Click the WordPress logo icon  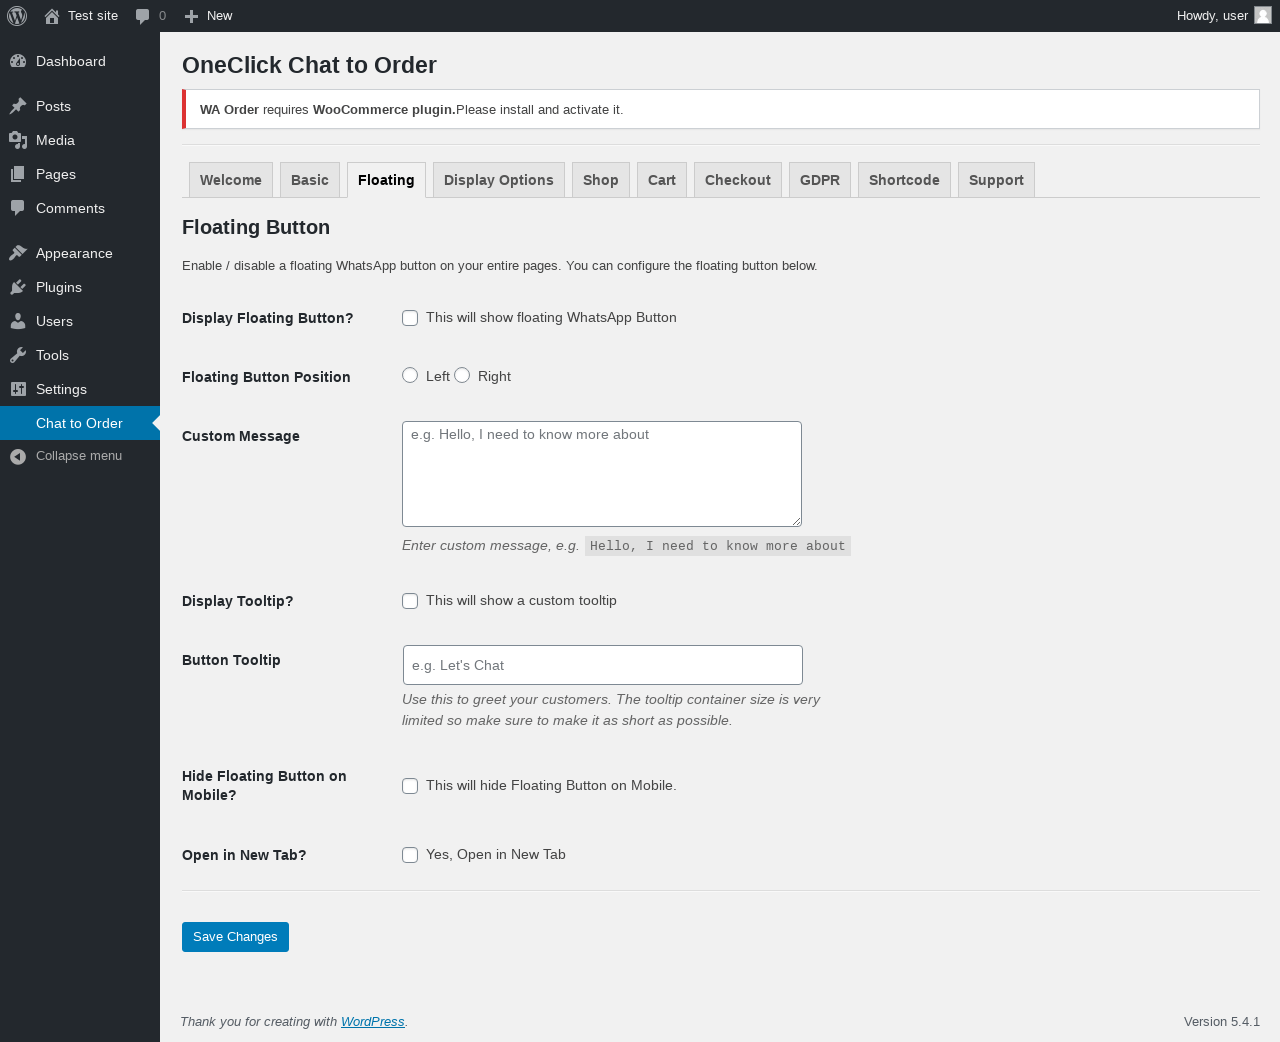tap(17, 16)
